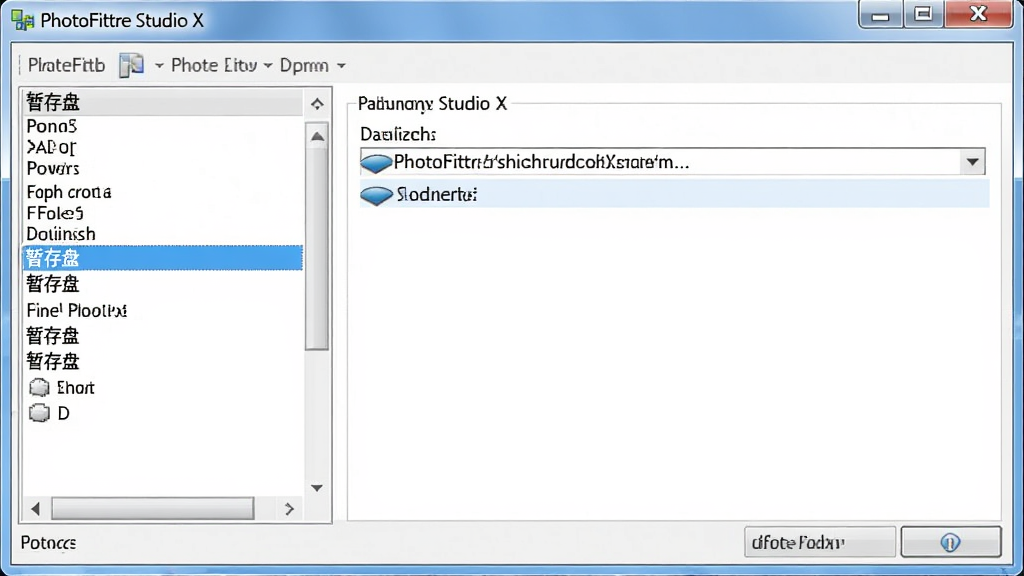Viewport: 1024px width, 576px height.
Task: Select the >AD or list item
Action: [x=51, y=147]
